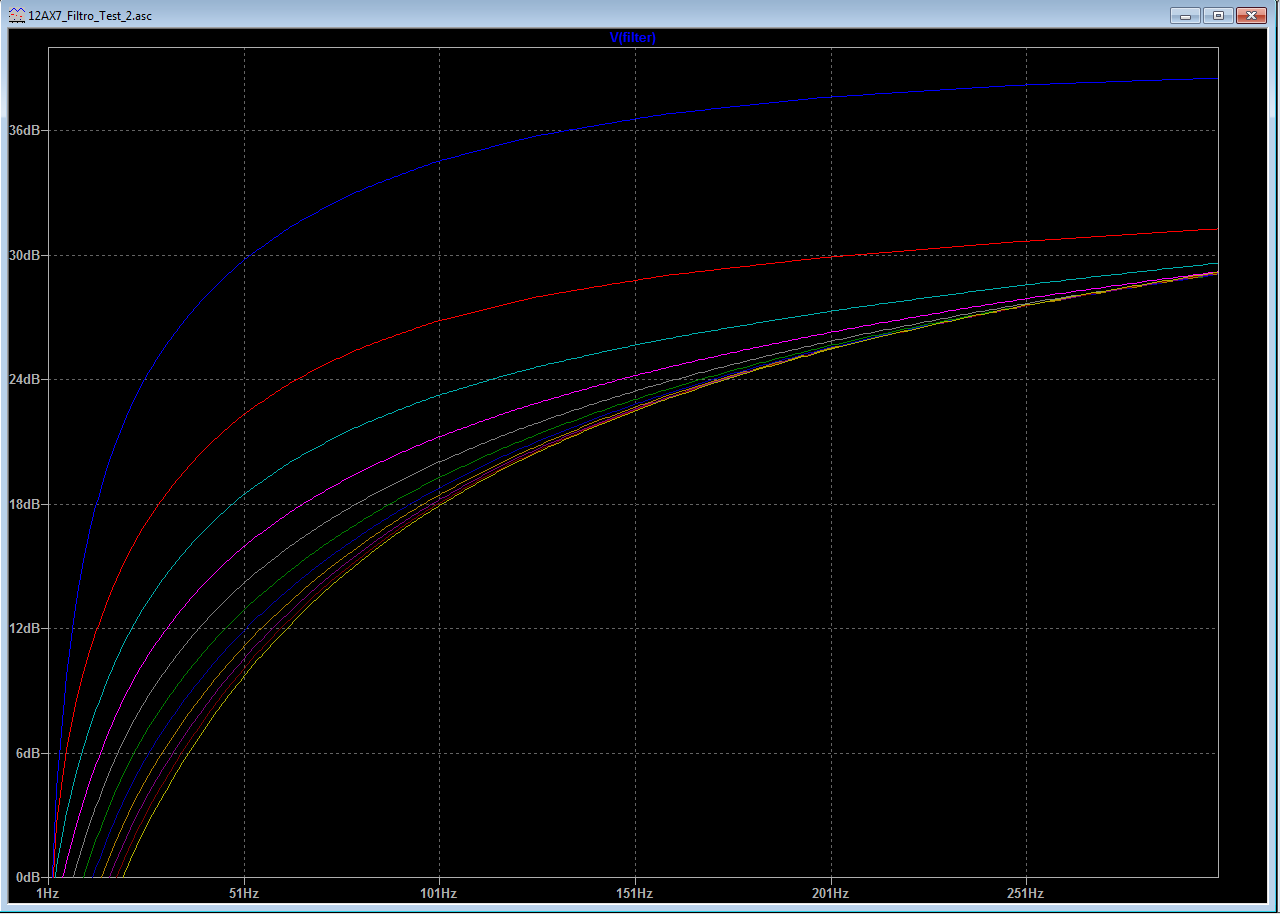Close the waveform plot window

click(x=1251, y=15)
